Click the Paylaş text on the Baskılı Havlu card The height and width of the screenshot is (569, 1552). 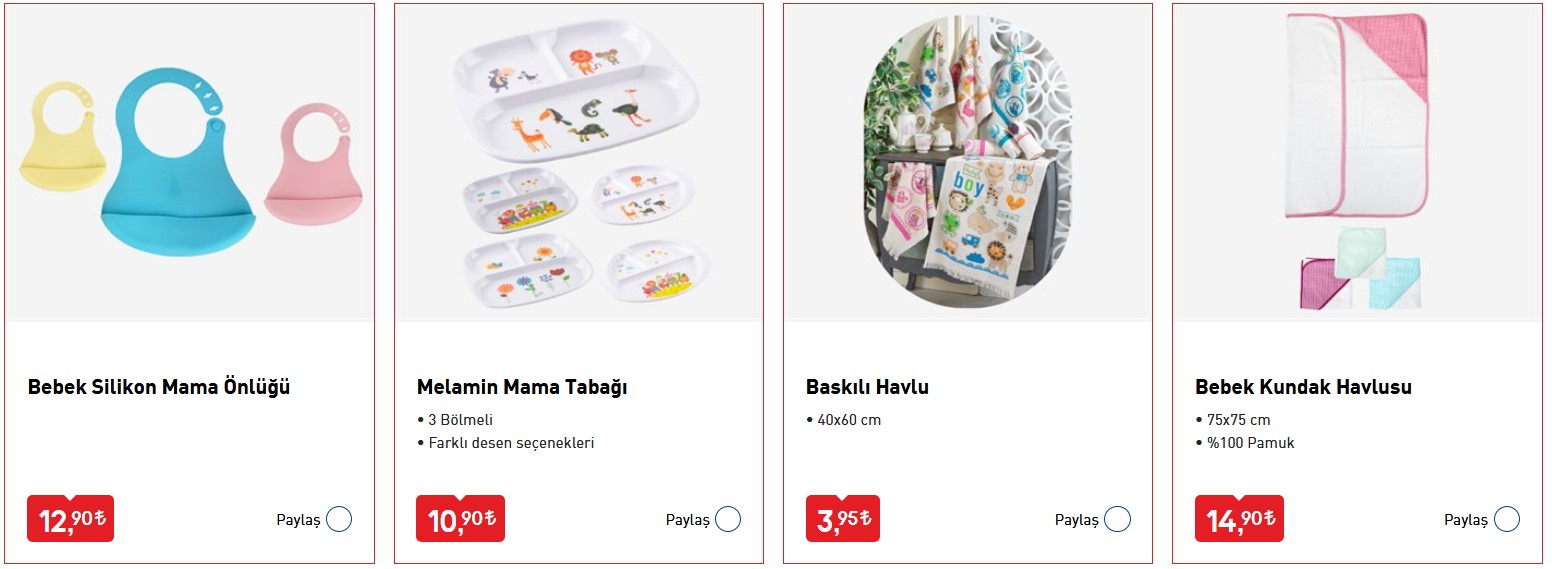point(1076,520)
